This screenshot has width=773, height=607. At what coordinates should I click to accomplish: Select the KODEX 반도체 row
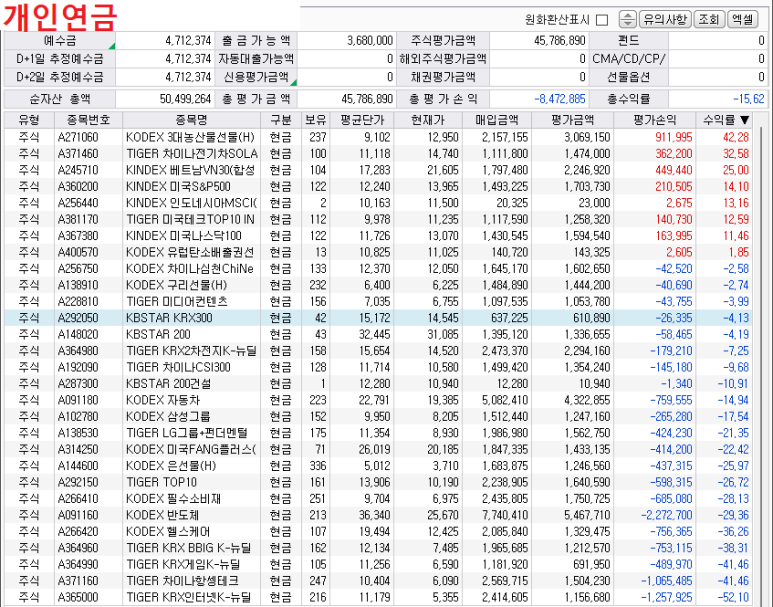coord(380,515)
